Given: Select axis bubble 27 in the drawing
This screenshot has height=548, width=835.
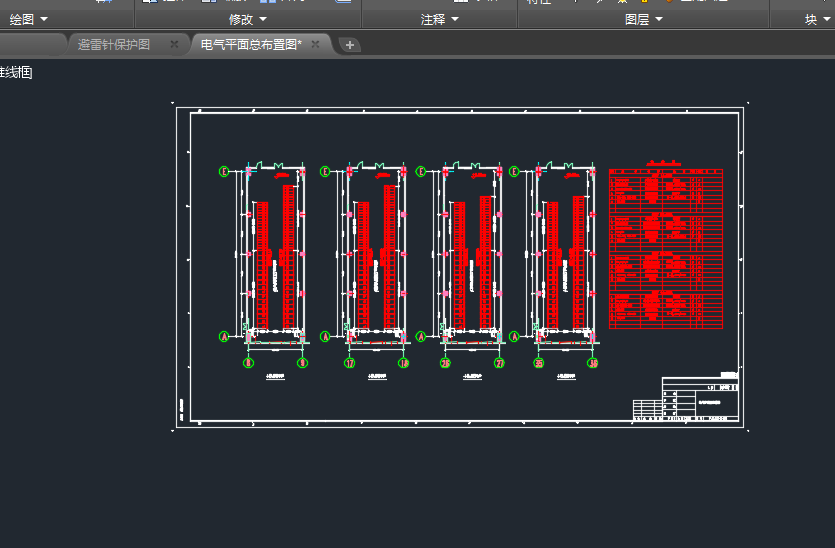Looking at the screenshot, I should click(500, 363).
